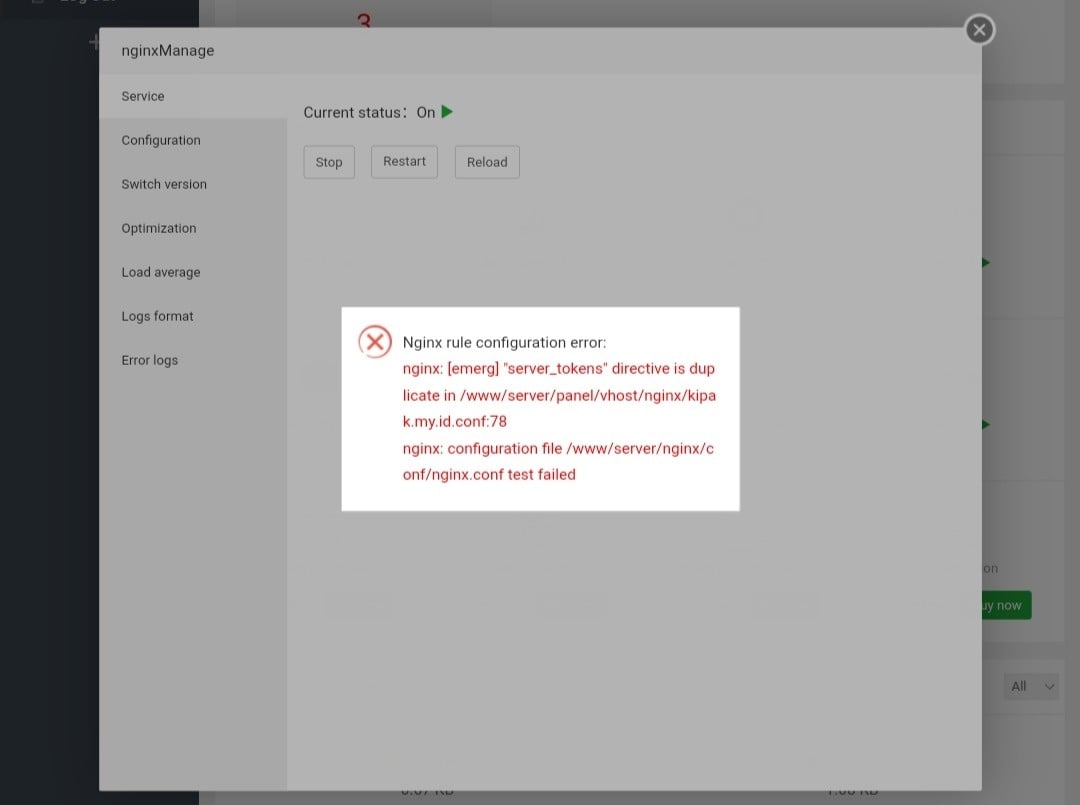The width and height of the screenshot is (1080, 805).
Task: Restart the nginx service
Action: tap(404, 162)
